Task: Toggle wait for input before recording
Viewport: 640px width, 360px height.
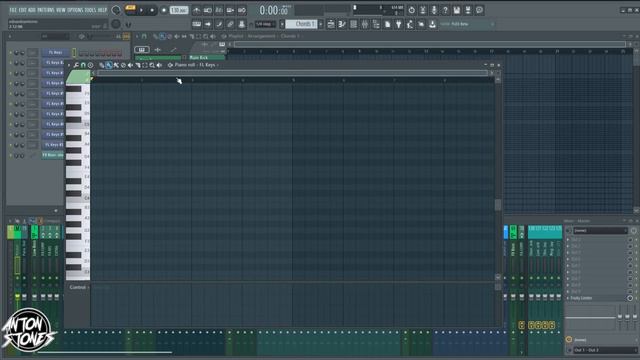Action: [x=208, y=10]
